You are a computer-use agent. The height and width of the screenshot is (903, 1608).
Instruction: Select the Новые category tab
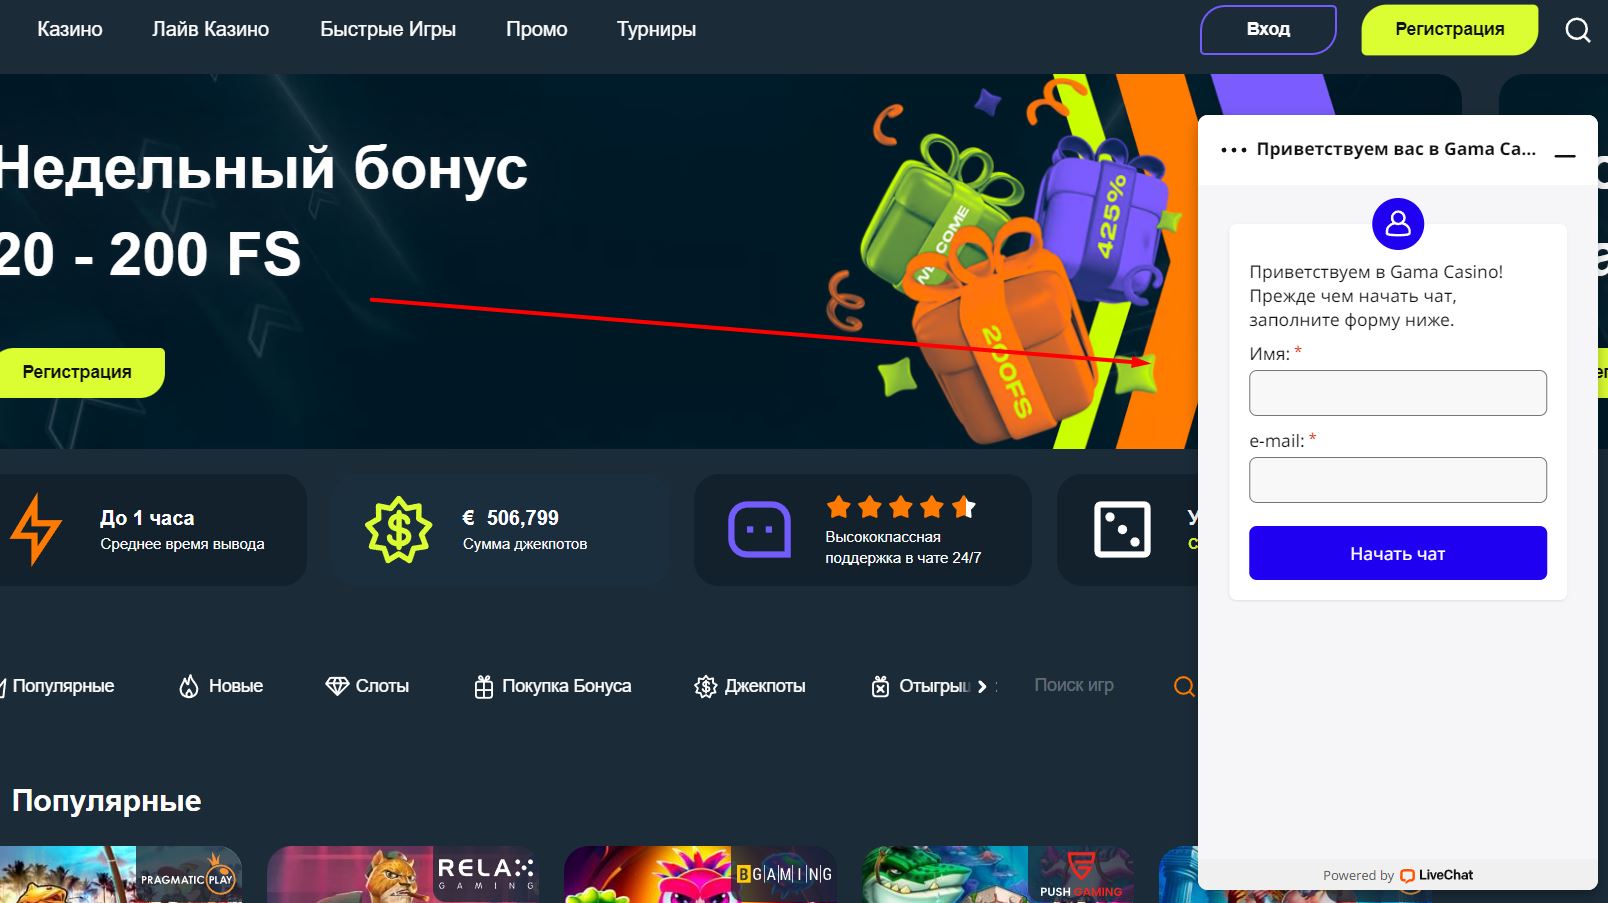pyautogui.click(x=221, y=686)
